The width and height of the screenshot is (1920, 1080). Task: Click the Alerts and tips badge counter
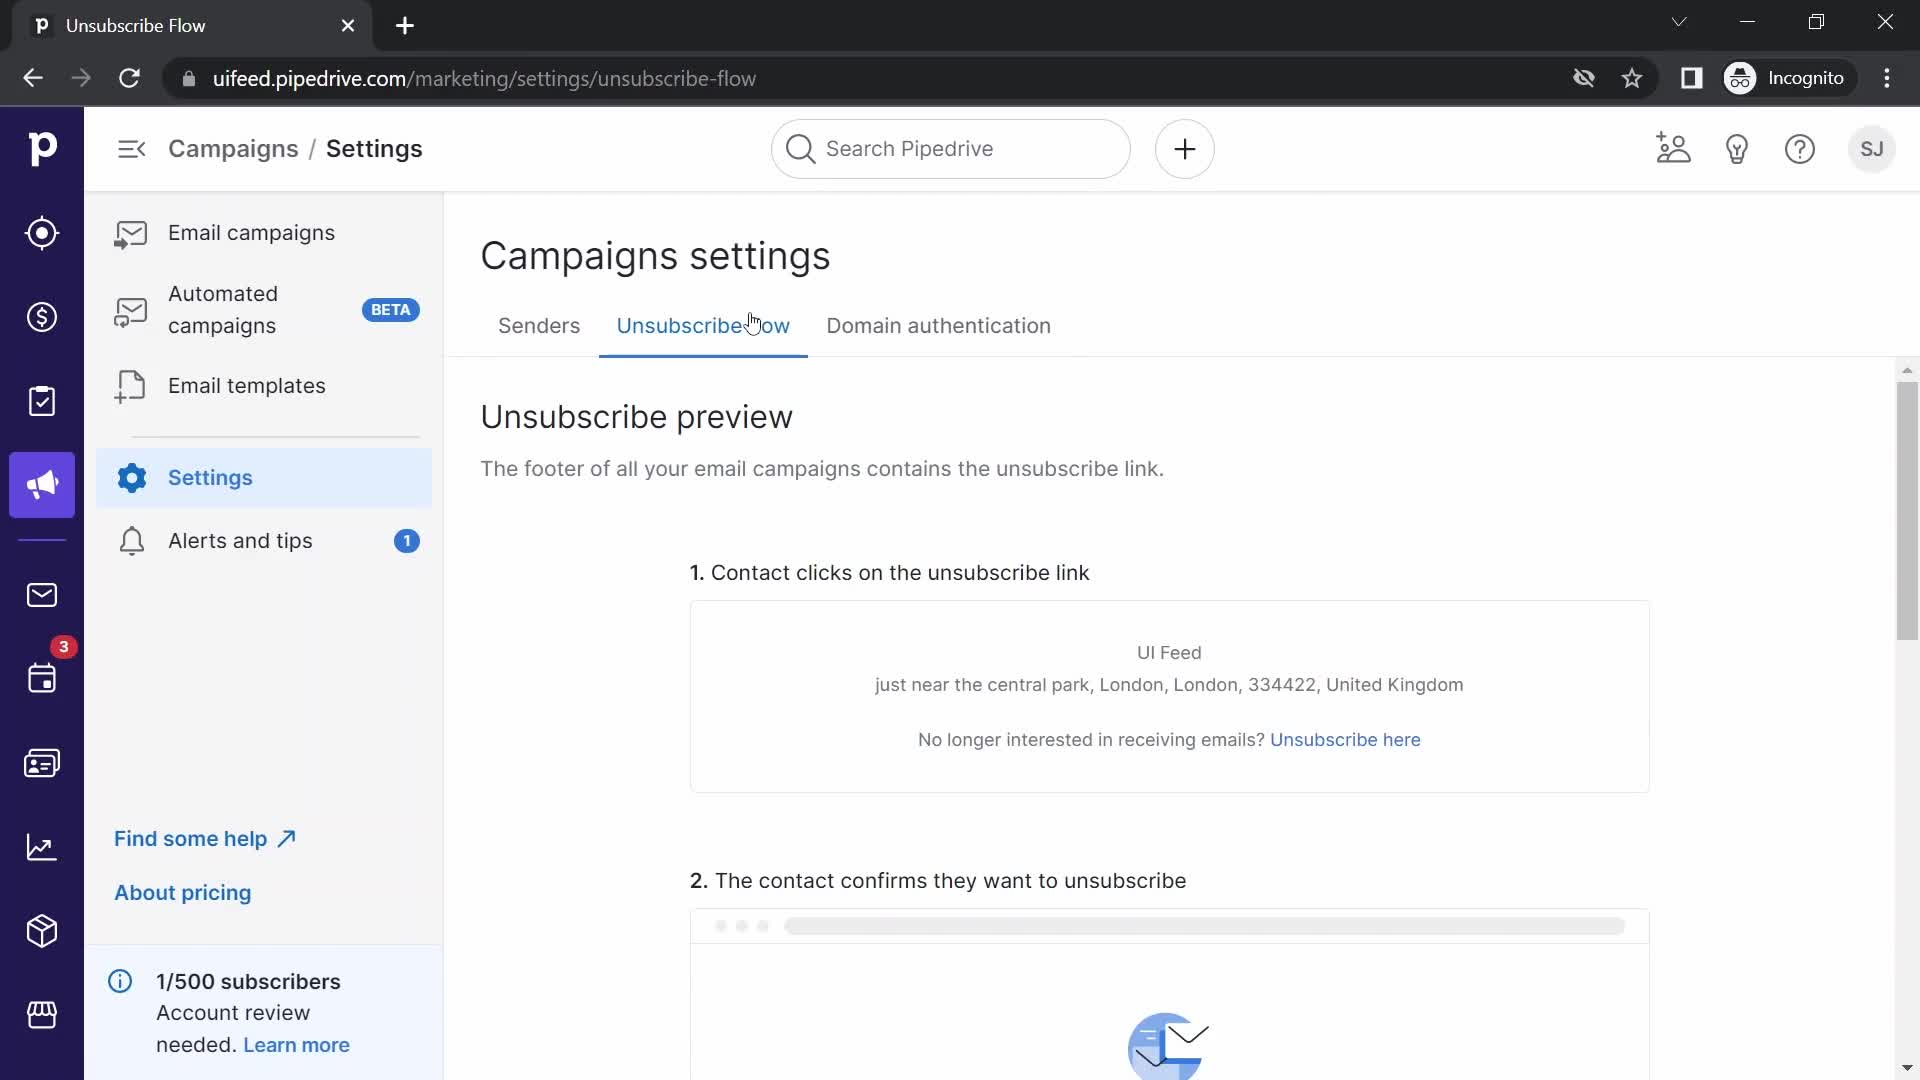coord(407,541)
